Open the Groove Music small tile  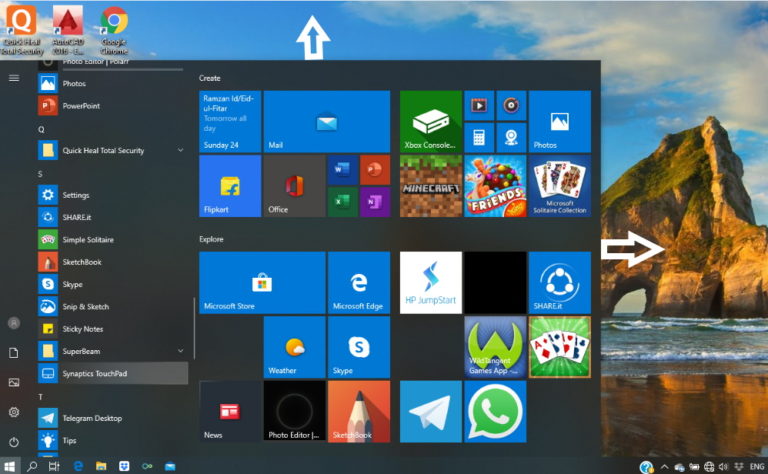click(511, 105)
